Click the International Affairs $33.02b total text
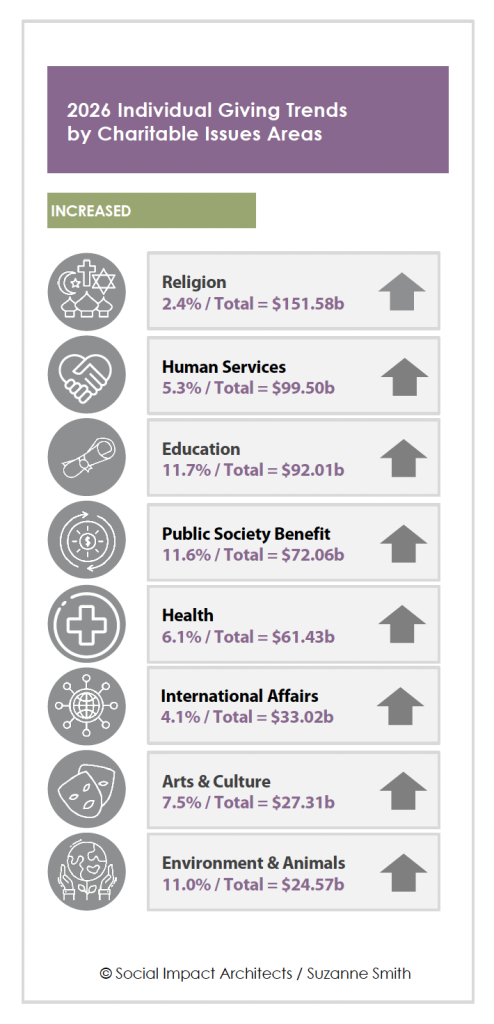Screen dimensions: 494x1024 point(248,717)
